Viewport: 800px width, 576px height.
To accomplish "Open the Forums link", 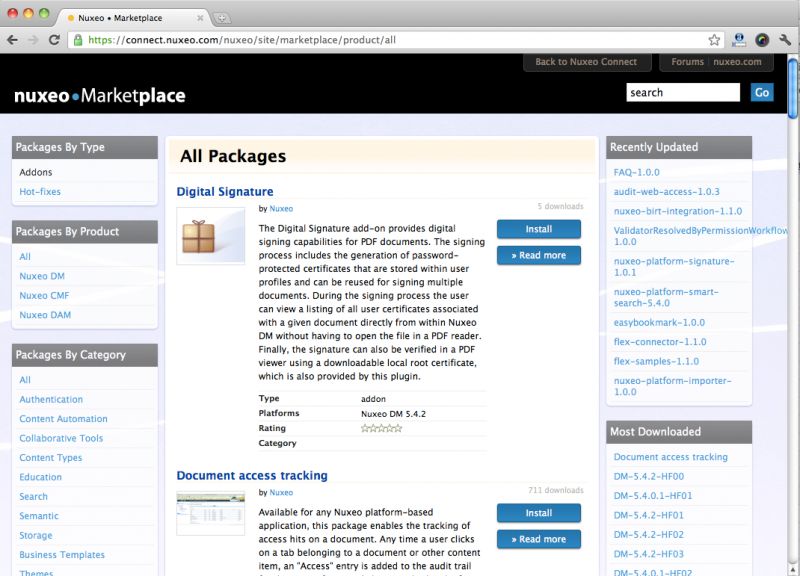I will [x=687, y=62].
